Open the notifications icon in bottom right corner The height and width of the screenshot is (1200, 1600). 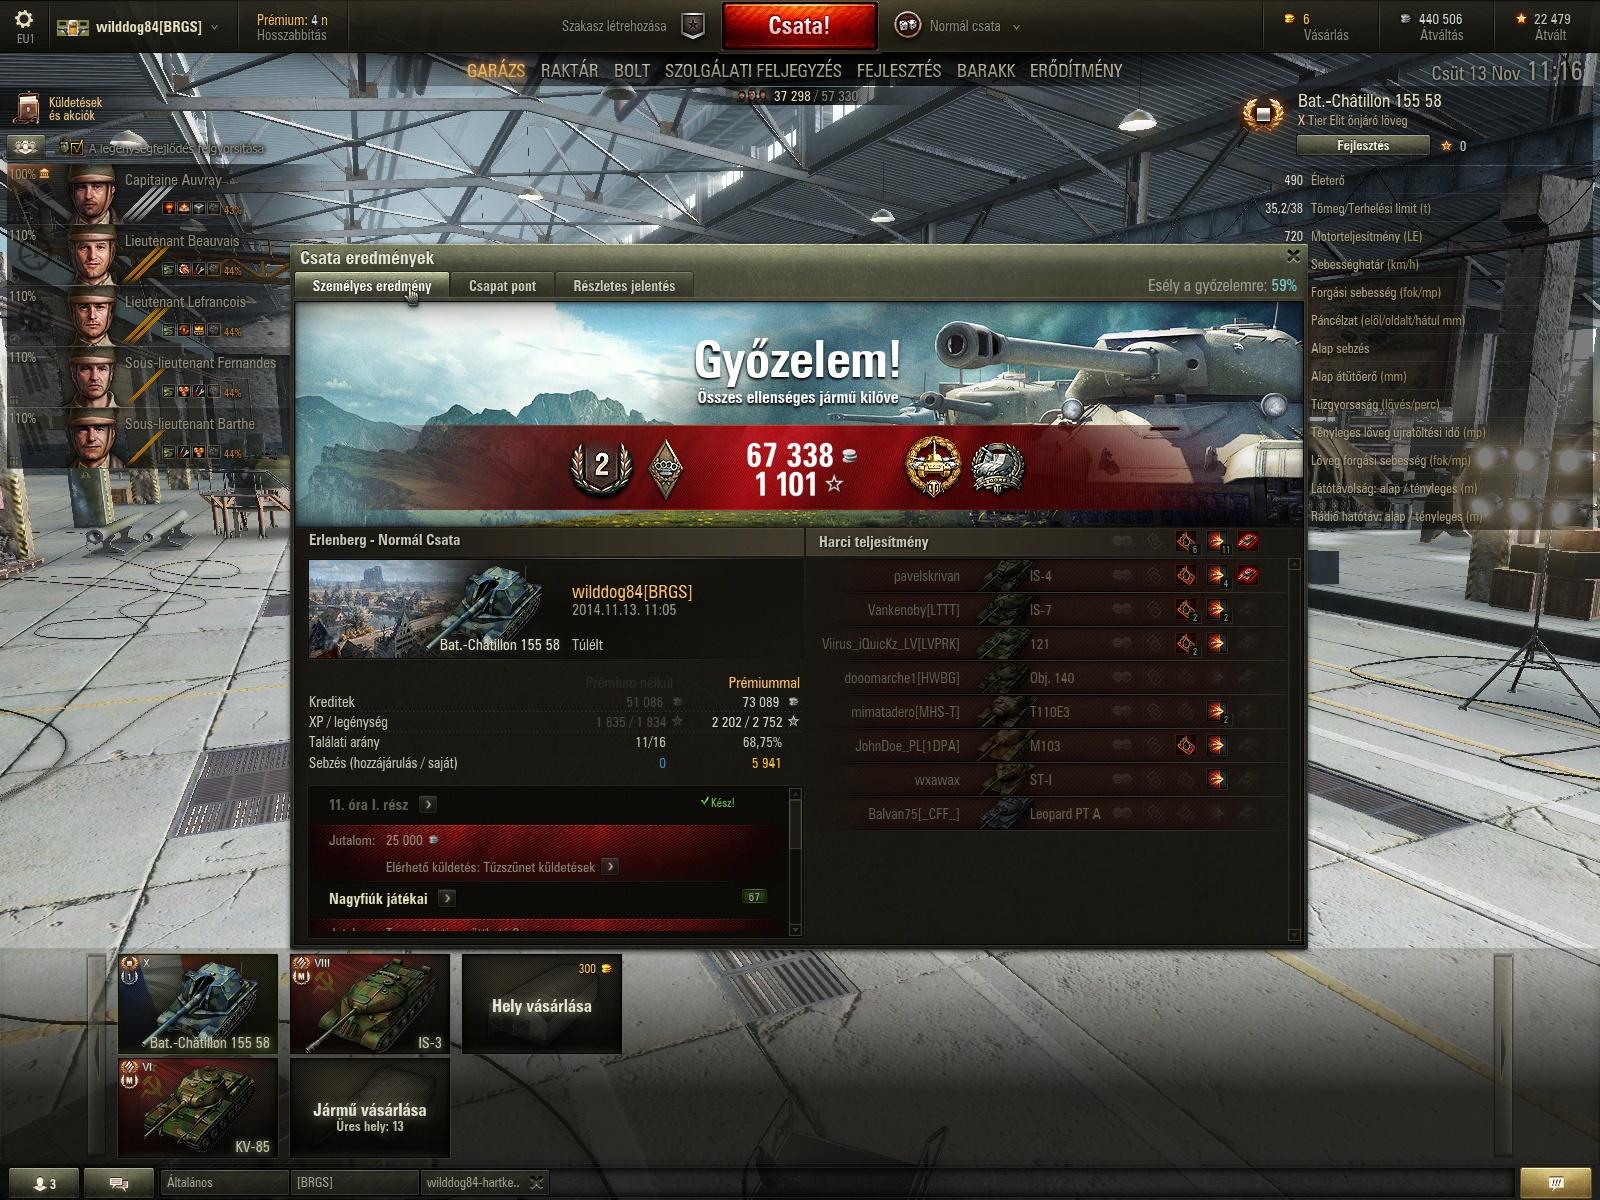1556,1183
